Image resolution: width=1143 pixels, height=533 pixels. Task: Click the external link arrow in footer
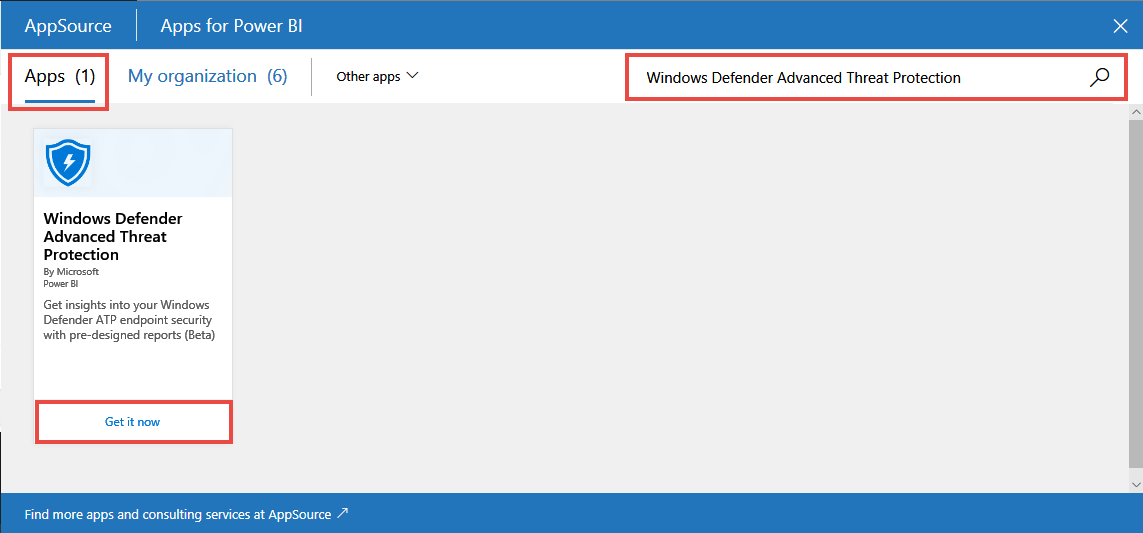pos(343,514)
